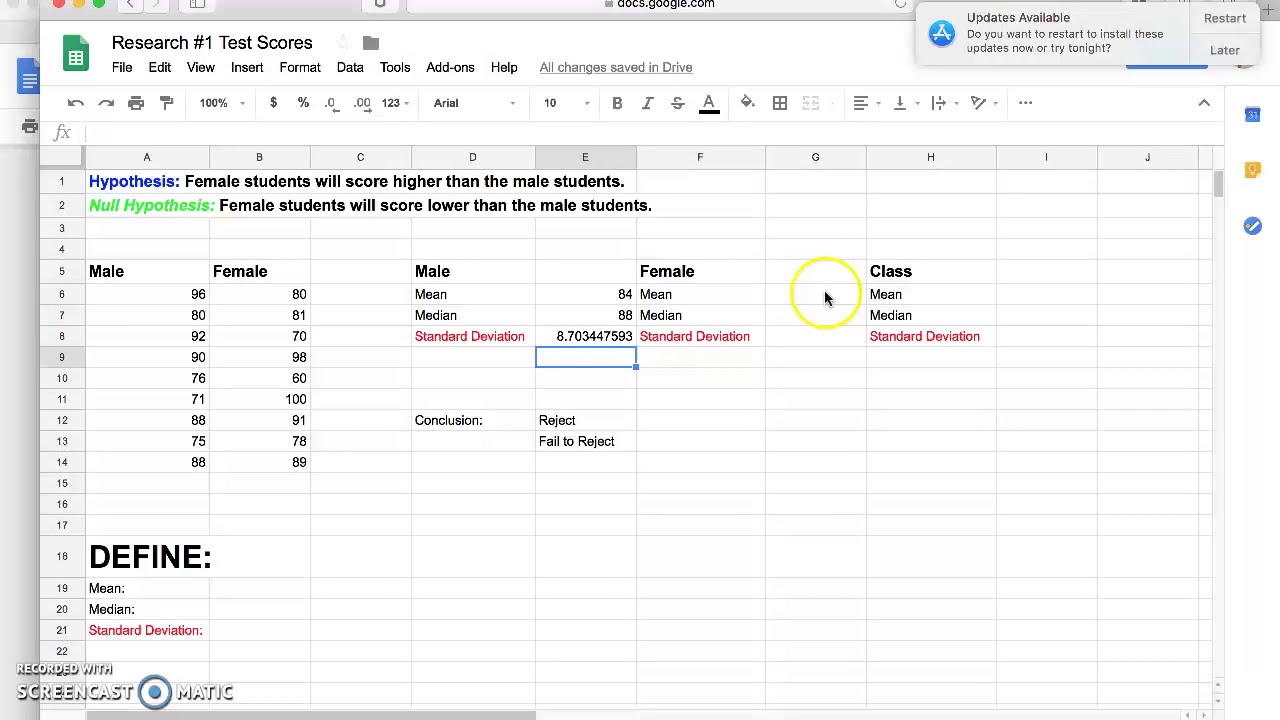The image size is (1280, 720).
Task: Open the Format menu
Action: [x=300, y=67]
